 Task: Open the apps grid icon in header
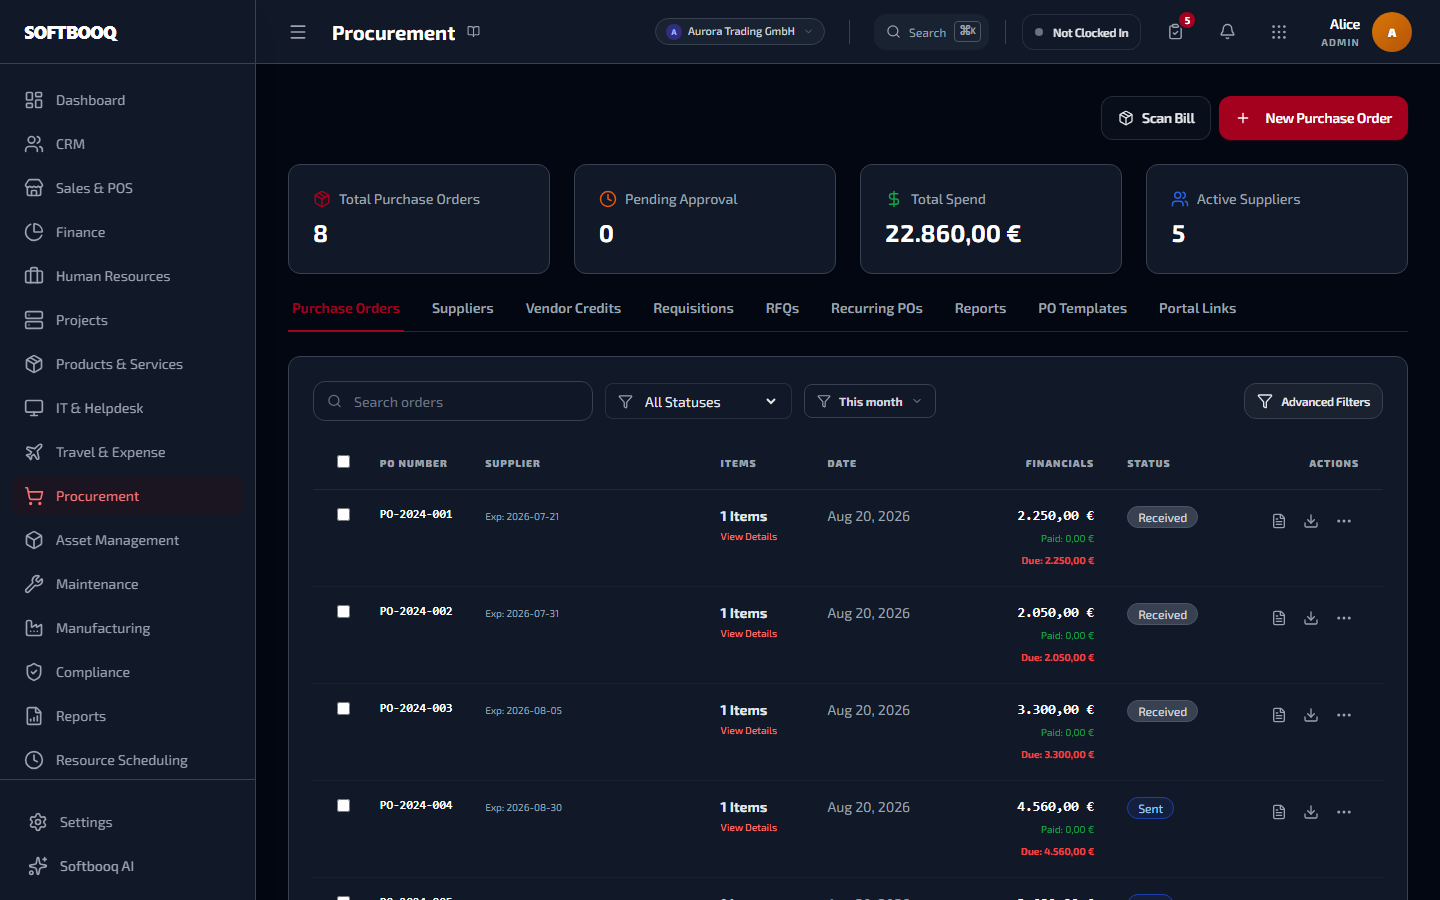(1279, 32)
